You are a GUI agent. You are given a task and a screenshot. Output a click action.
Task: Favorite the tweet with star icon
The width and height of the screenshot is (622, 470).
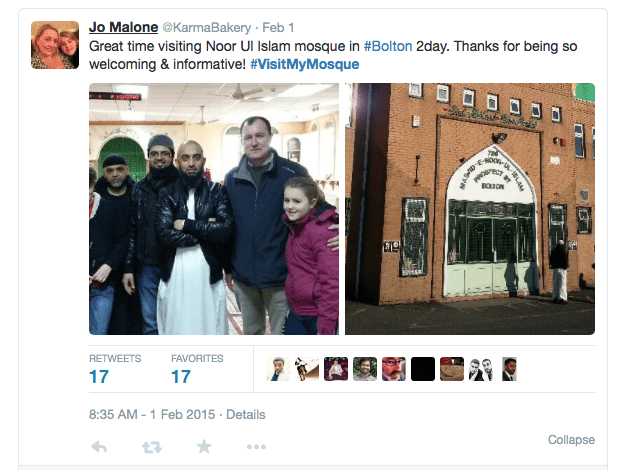coord(204,447)
